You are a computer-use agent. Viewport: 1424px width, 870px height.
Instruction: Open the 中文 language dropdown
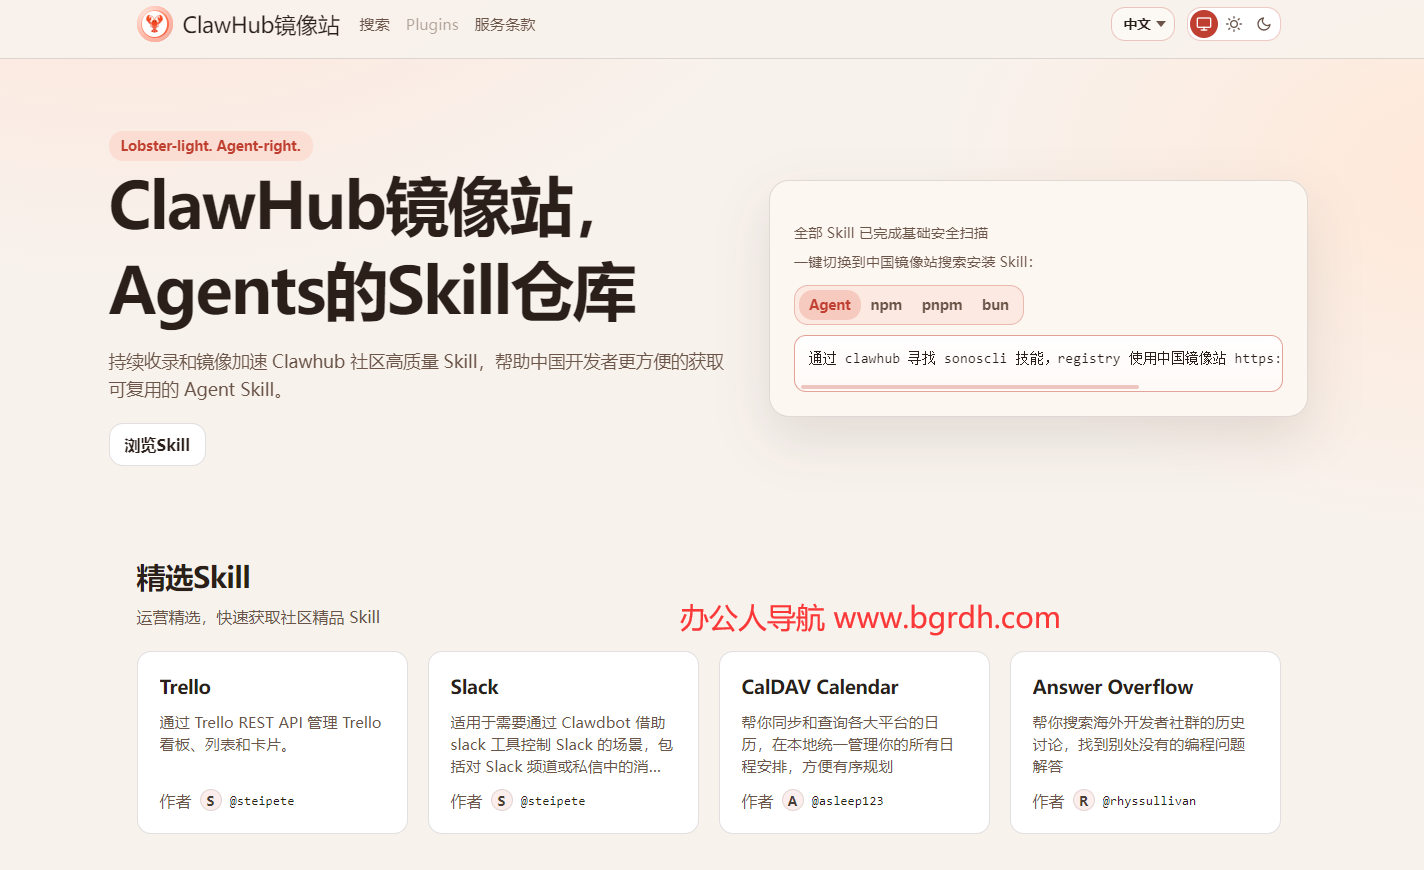click(x=1143, y=24)
